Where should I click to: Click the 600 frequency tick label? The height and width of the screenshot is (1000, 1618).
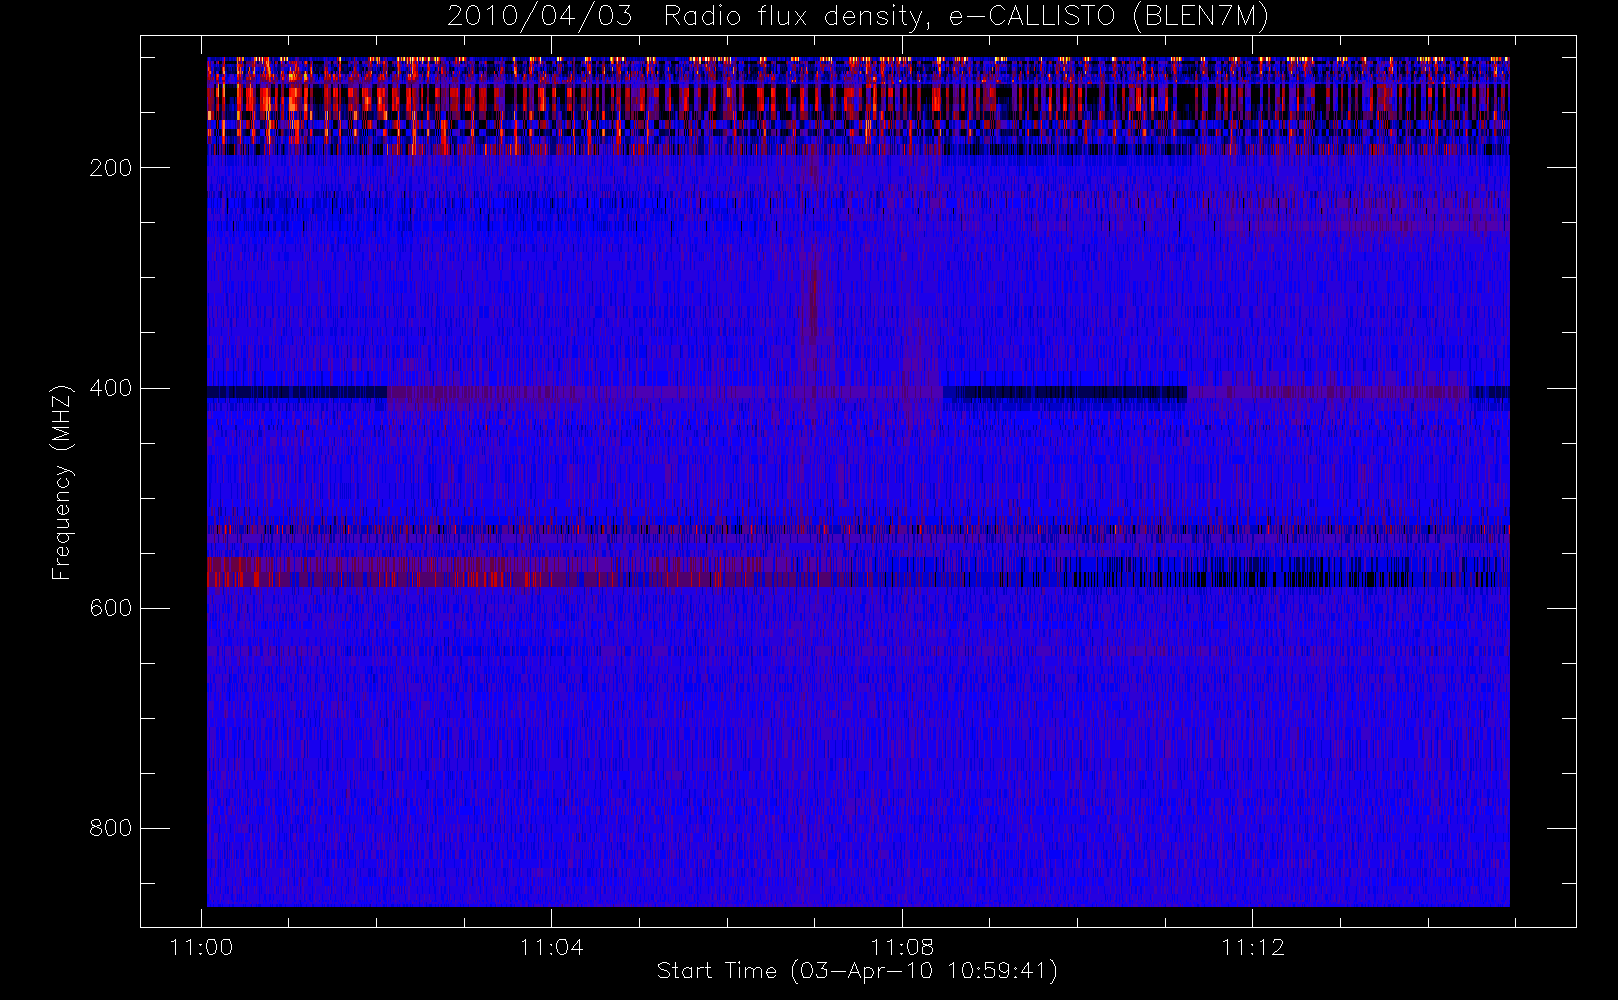click(x=111, y=608)
